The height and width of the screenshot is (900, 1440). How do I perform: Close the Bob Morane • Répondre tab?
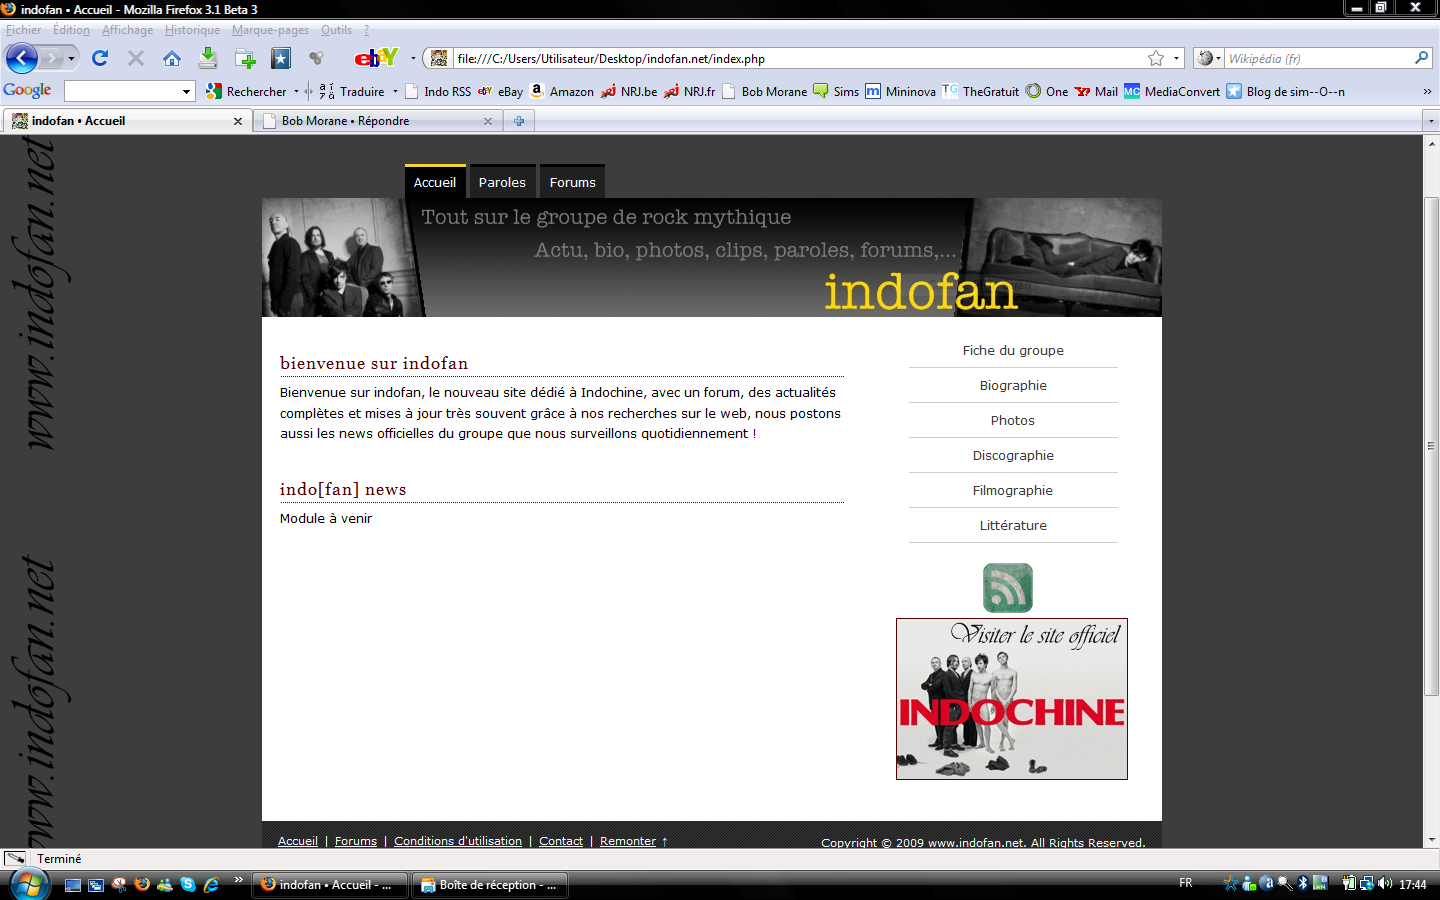click(488, 121)
